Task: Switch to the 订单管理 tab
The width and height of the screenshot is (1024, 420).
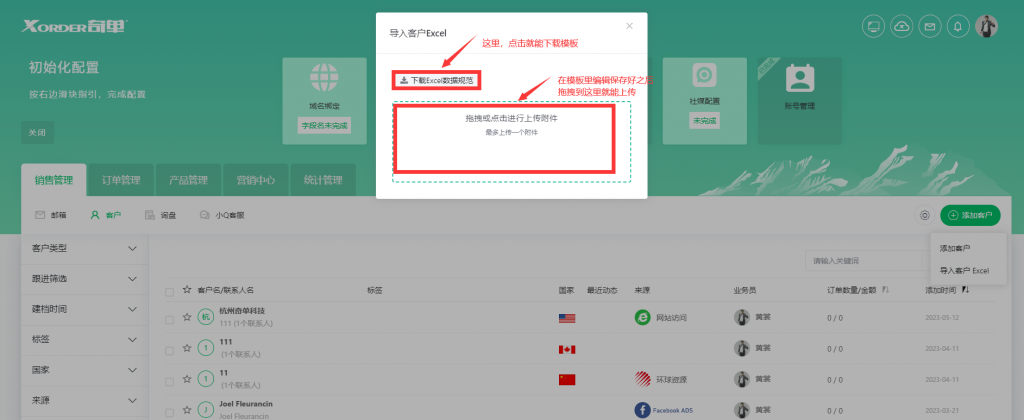Action: (x=120, y=180)
